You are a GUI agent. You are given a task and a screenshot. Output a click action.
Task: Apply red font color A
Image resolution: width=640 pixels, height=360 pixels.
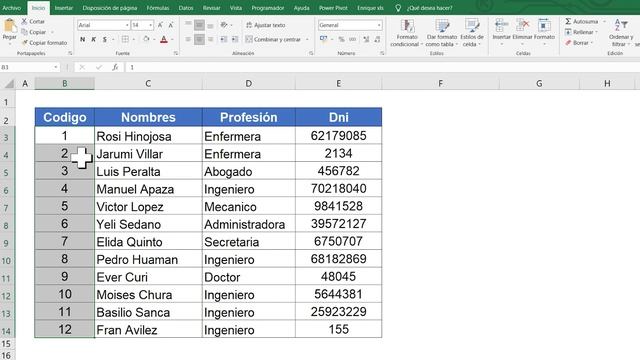164,39
